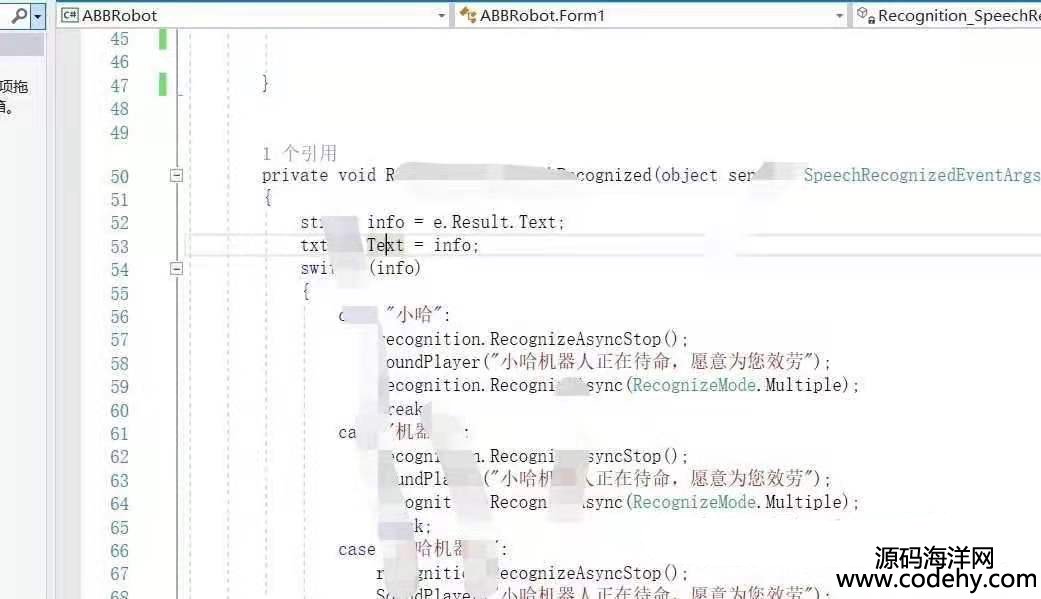Click the green change marker on line 45
The width and height of the screenshot is (1041, 599).
163,39
